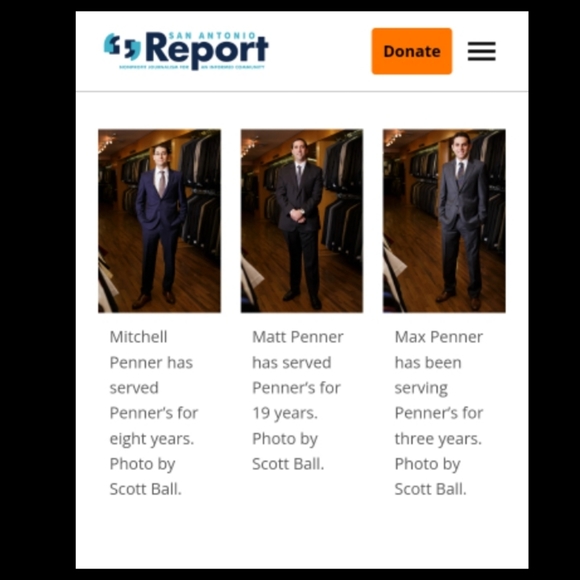Viewport: 580px width, 580px height.
Task: Click the Matt Penner caption text
Action: pyautogui.click(x=298, y=400)
